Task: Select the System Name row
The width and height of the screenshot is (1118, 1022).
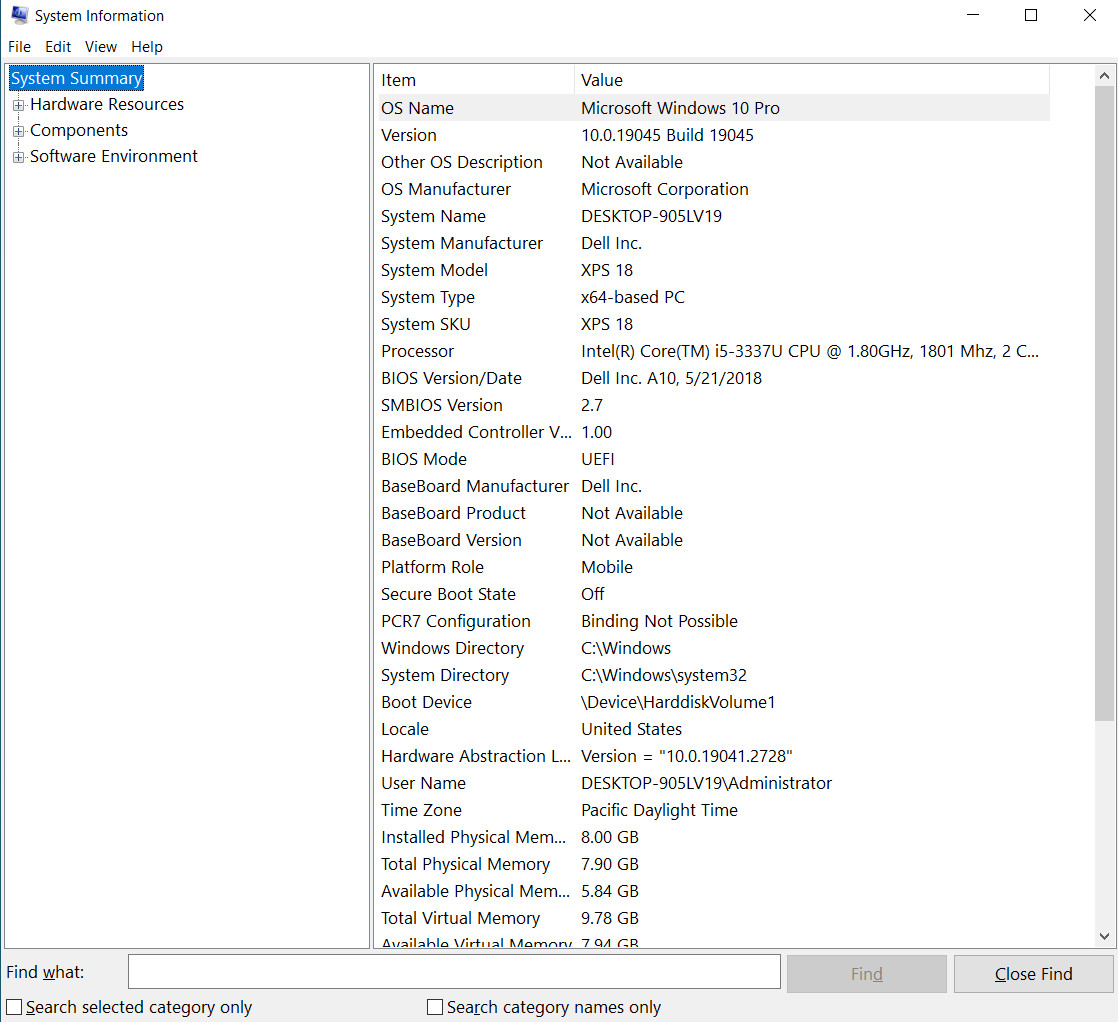Action: click(x=714, y=217)
